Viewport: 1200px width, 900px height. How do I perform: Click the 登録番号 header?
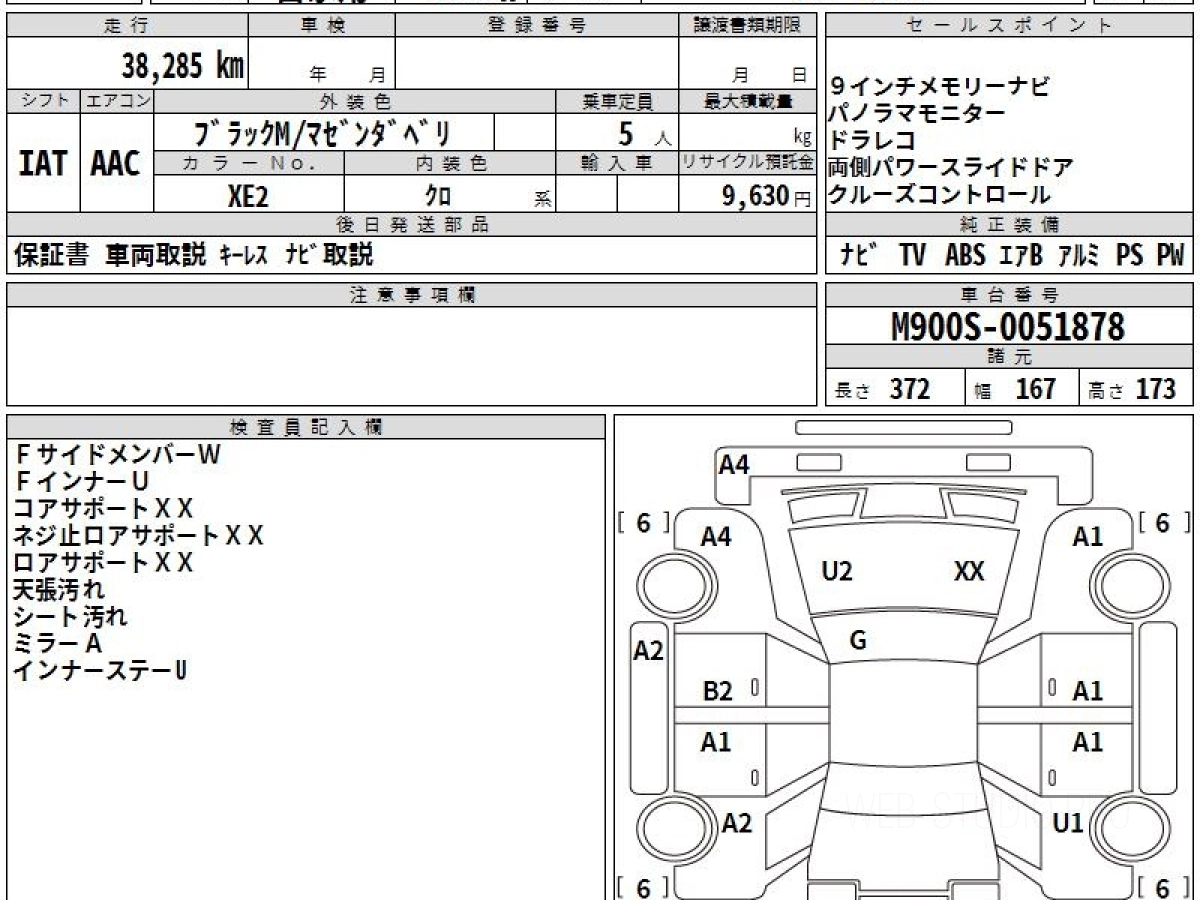click(537, 27)
